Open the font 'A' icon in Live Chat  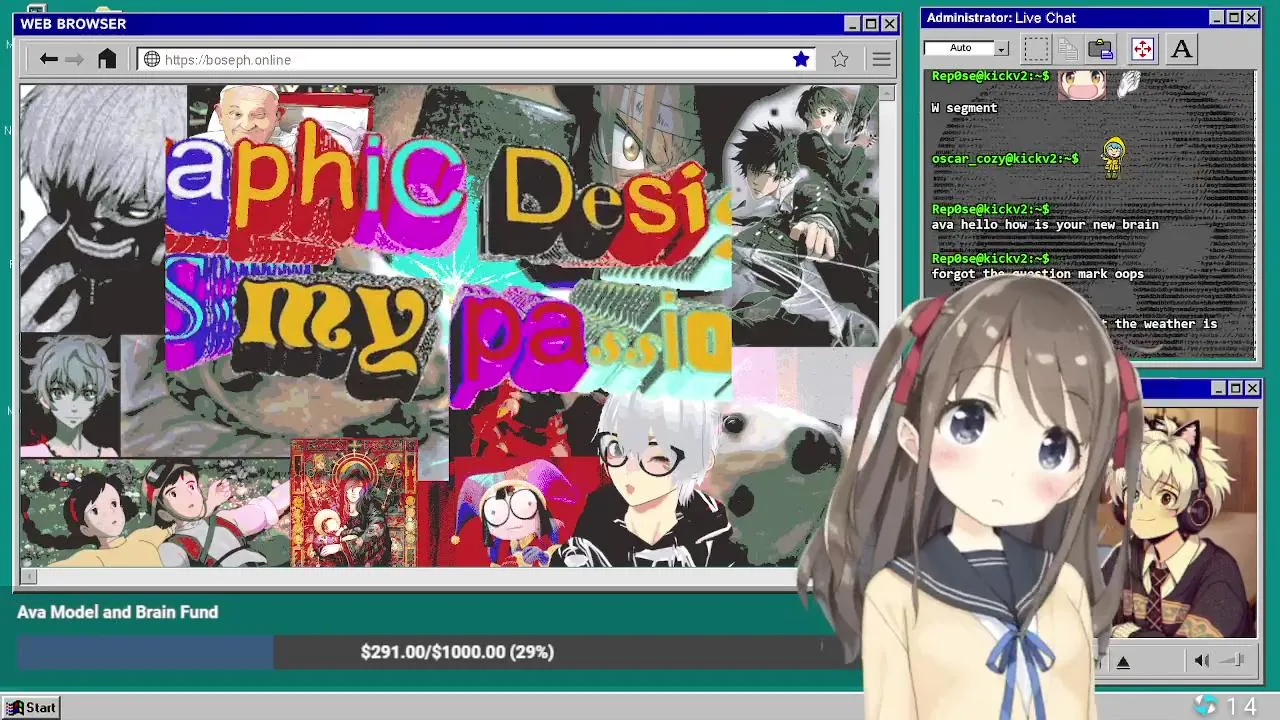[1181, 48]
